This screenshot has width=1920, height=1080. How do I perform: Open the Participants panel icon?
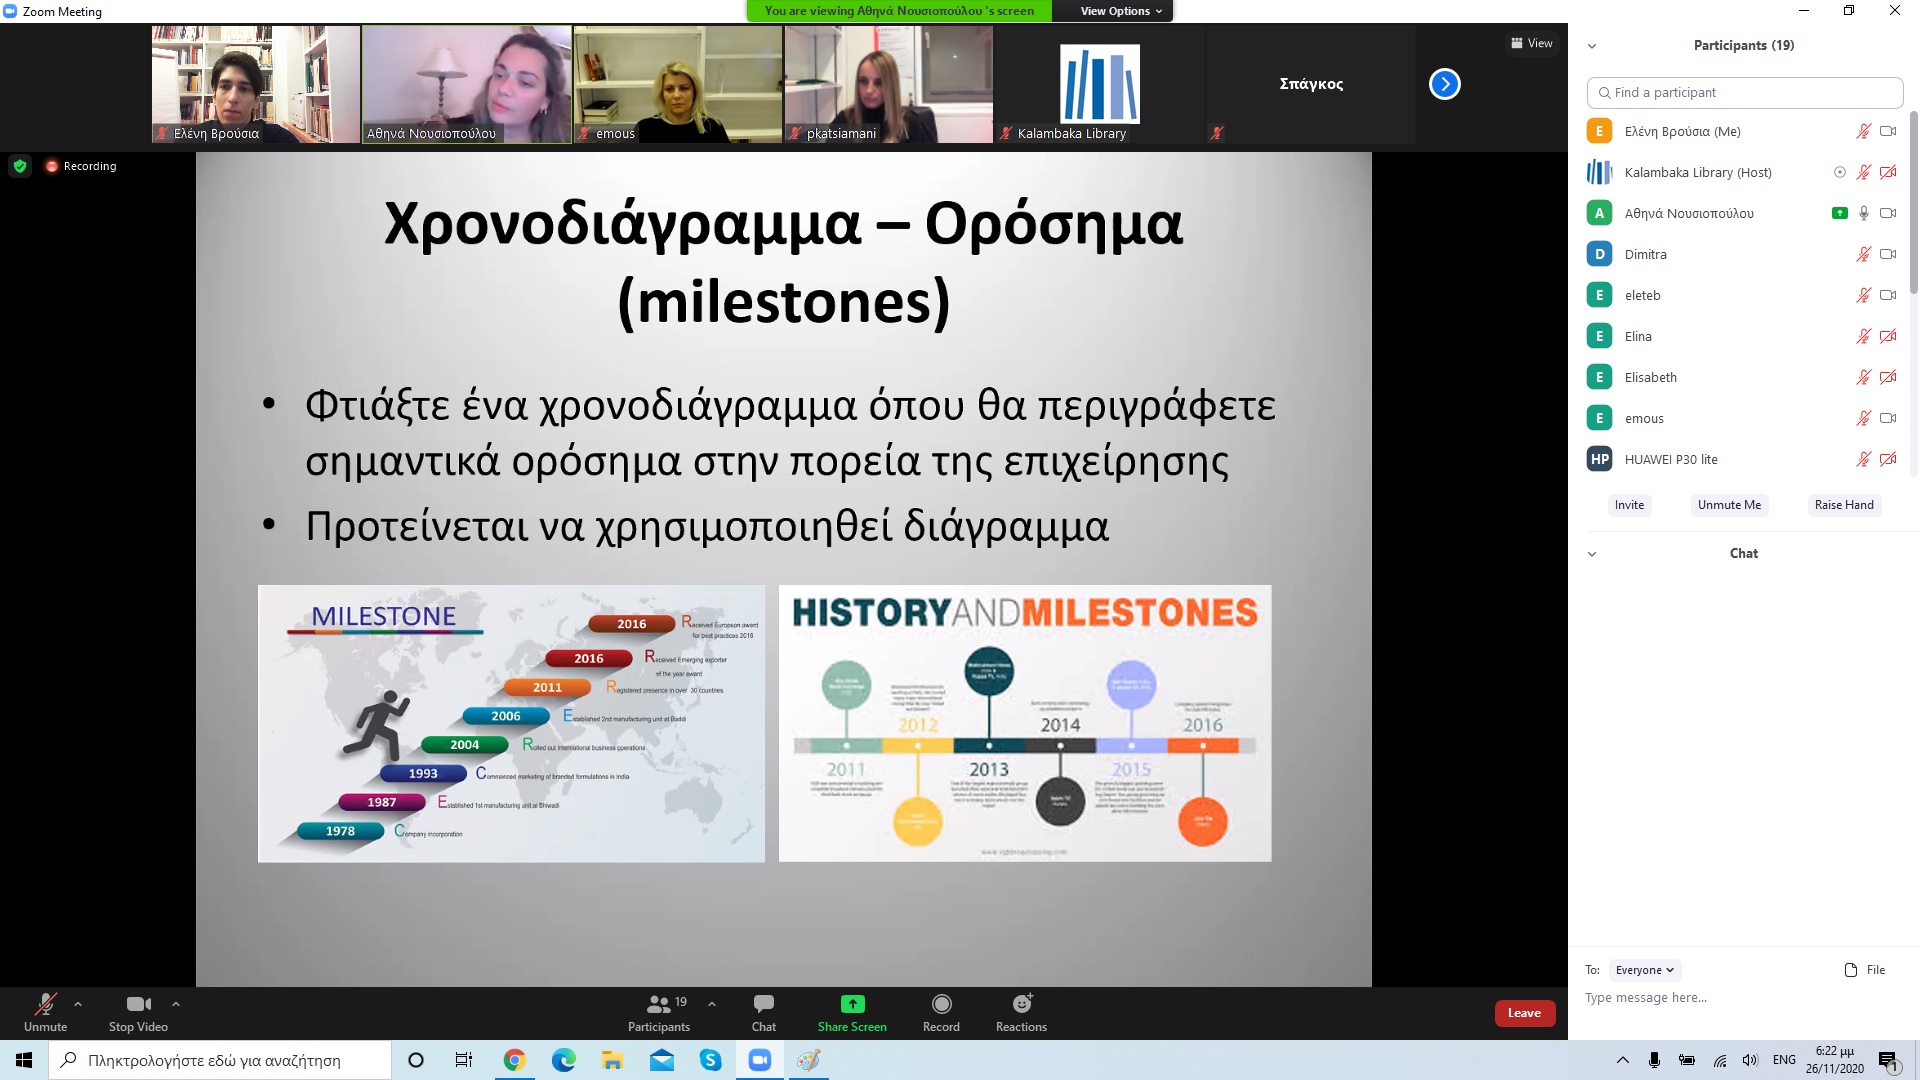pos(658,1004)
